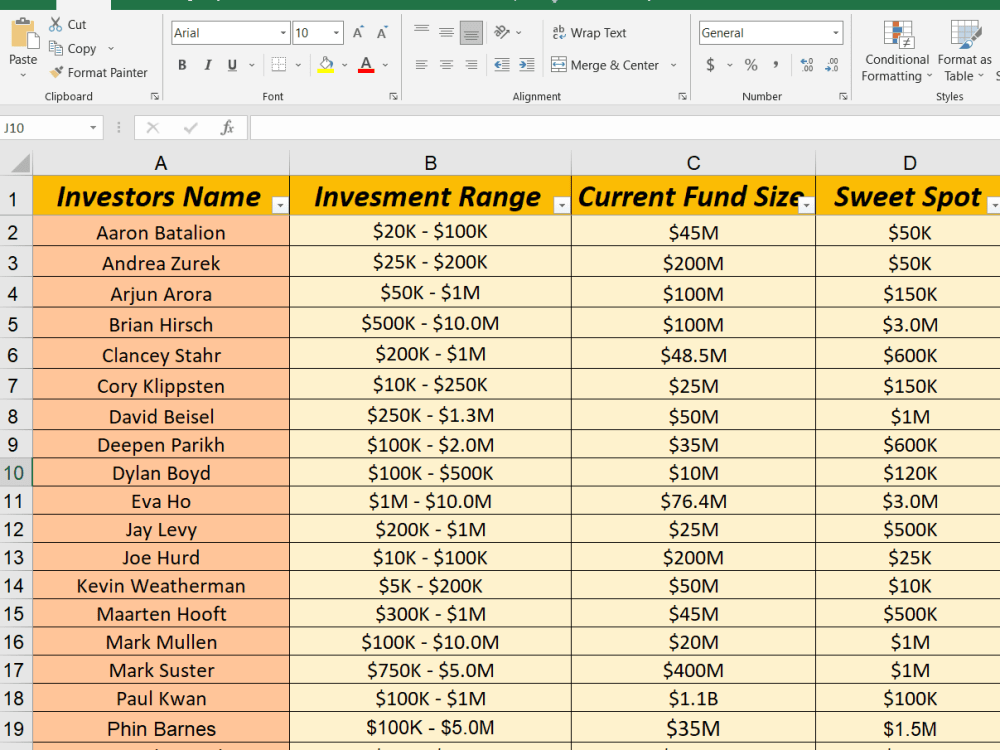
Task: Open the Name Box dropdown arrow
Action: pyautogui.click(x=93, y=128)
